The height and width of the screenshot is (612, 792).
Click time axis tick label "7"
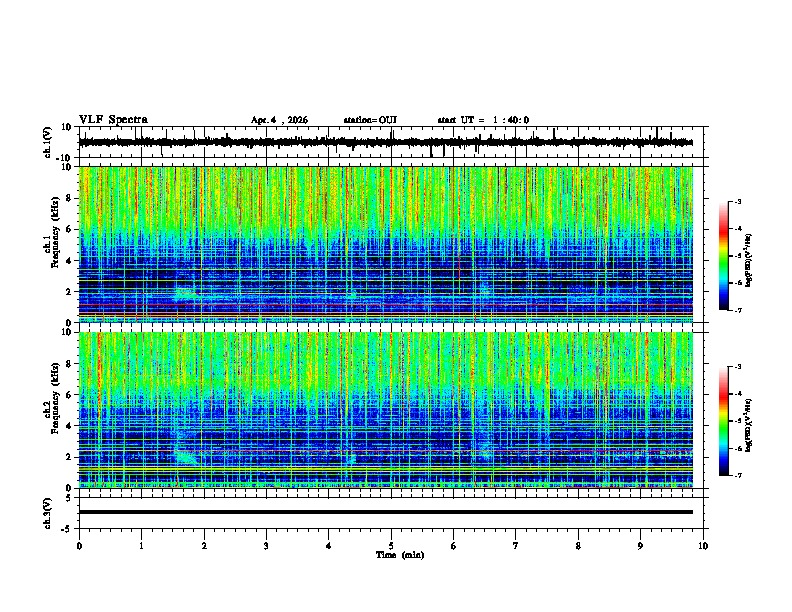[x=516, y=546]
